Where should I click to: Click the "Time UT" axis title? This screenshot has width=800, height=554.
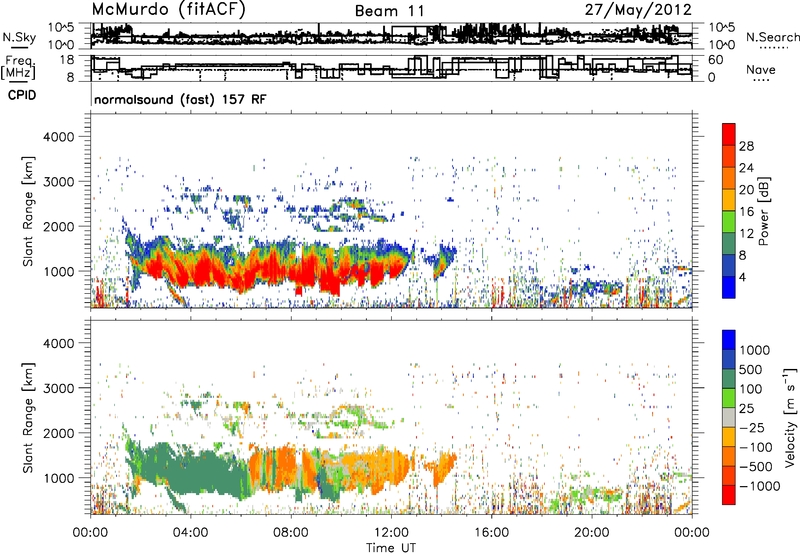coord(391,547)
